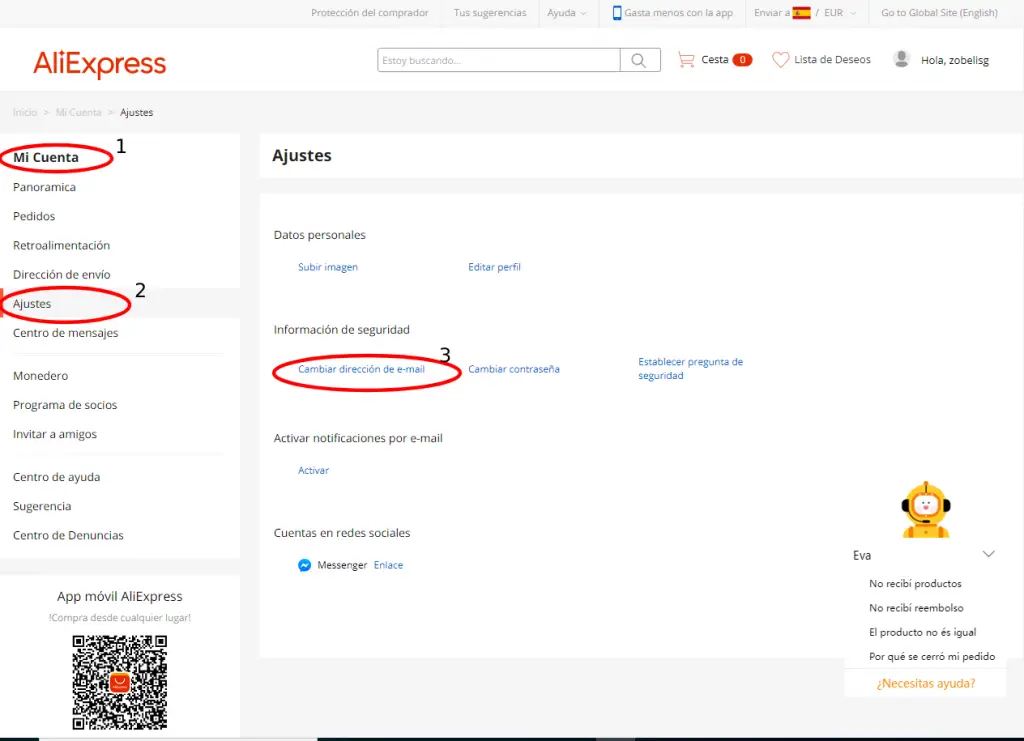Click the user avatar icon
The height and width of the screenshot is (741, 1024).
(901, 59)
